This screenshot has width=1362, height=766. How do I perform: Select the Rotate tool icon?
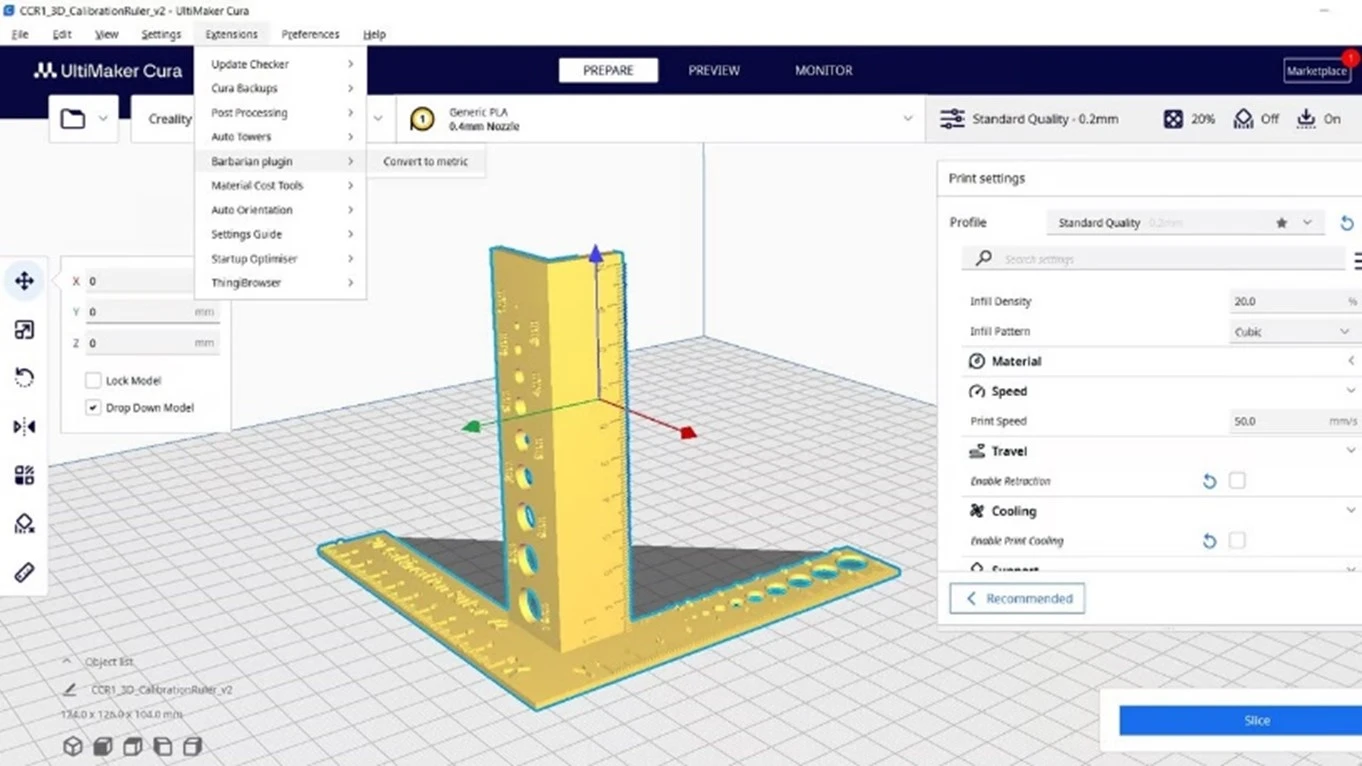point(24,378)
